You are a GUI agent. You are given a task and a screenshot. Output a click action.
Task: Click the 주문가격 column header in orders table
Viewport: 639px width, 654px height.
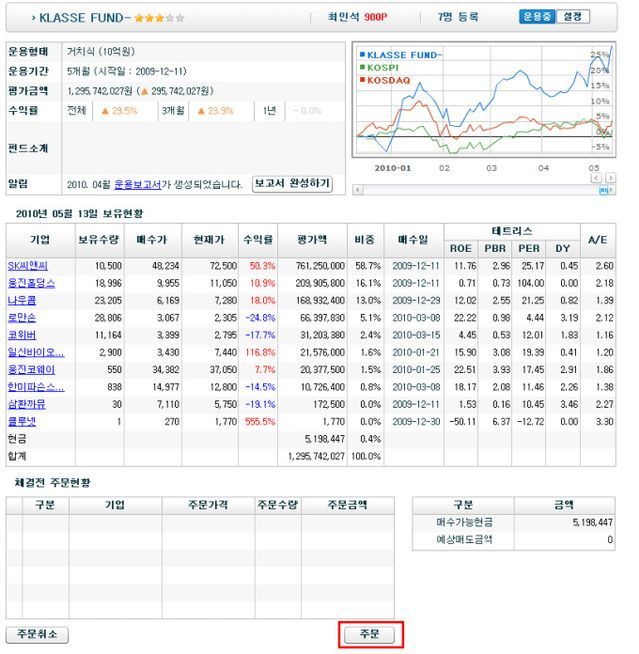point(208,505)
